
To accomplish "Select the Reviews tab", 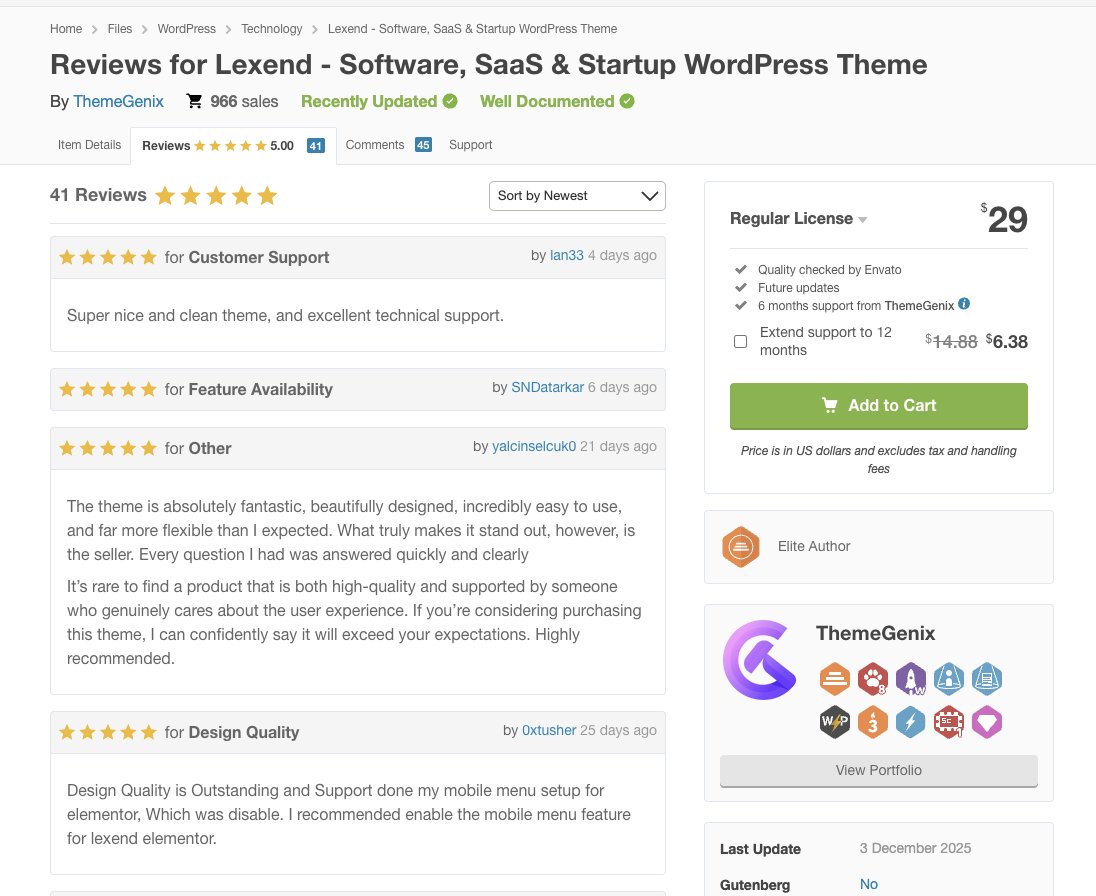I will [233, 145].
